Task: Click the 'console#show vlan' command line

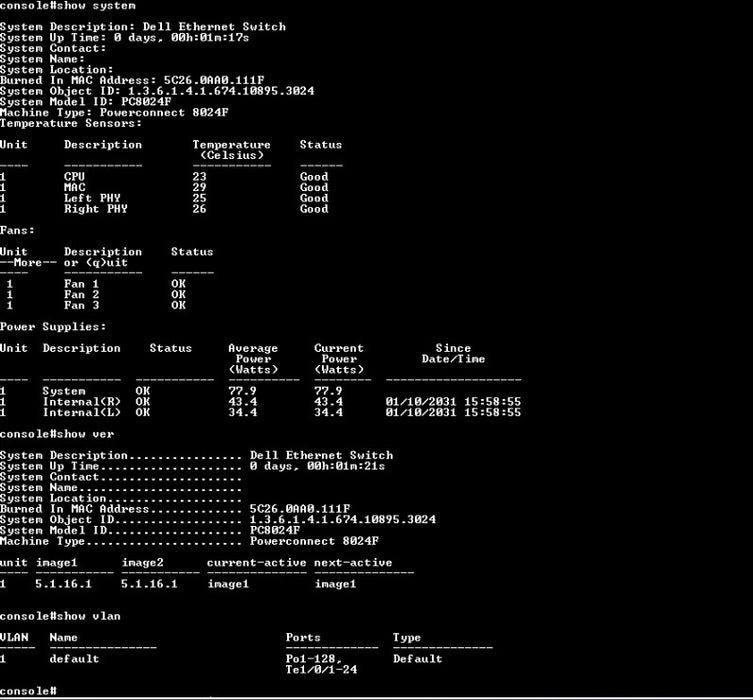Action: pyautogui.click(x=61, y=616)
